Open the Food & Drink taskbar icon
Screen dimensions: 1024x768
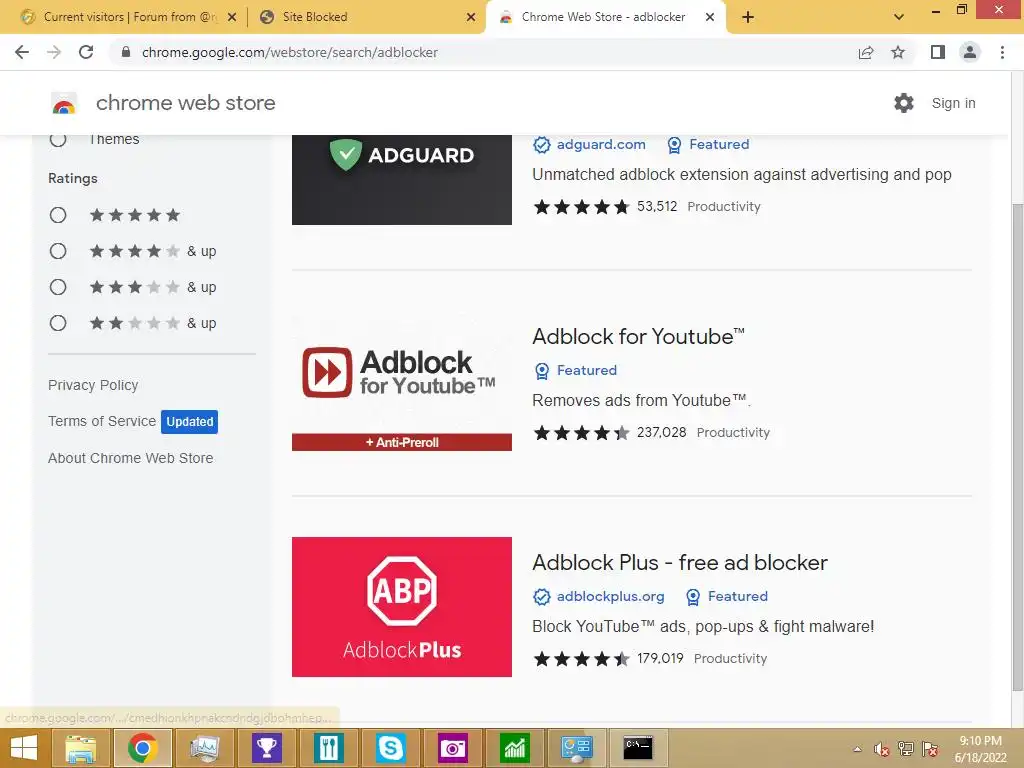tap(328, 748)
